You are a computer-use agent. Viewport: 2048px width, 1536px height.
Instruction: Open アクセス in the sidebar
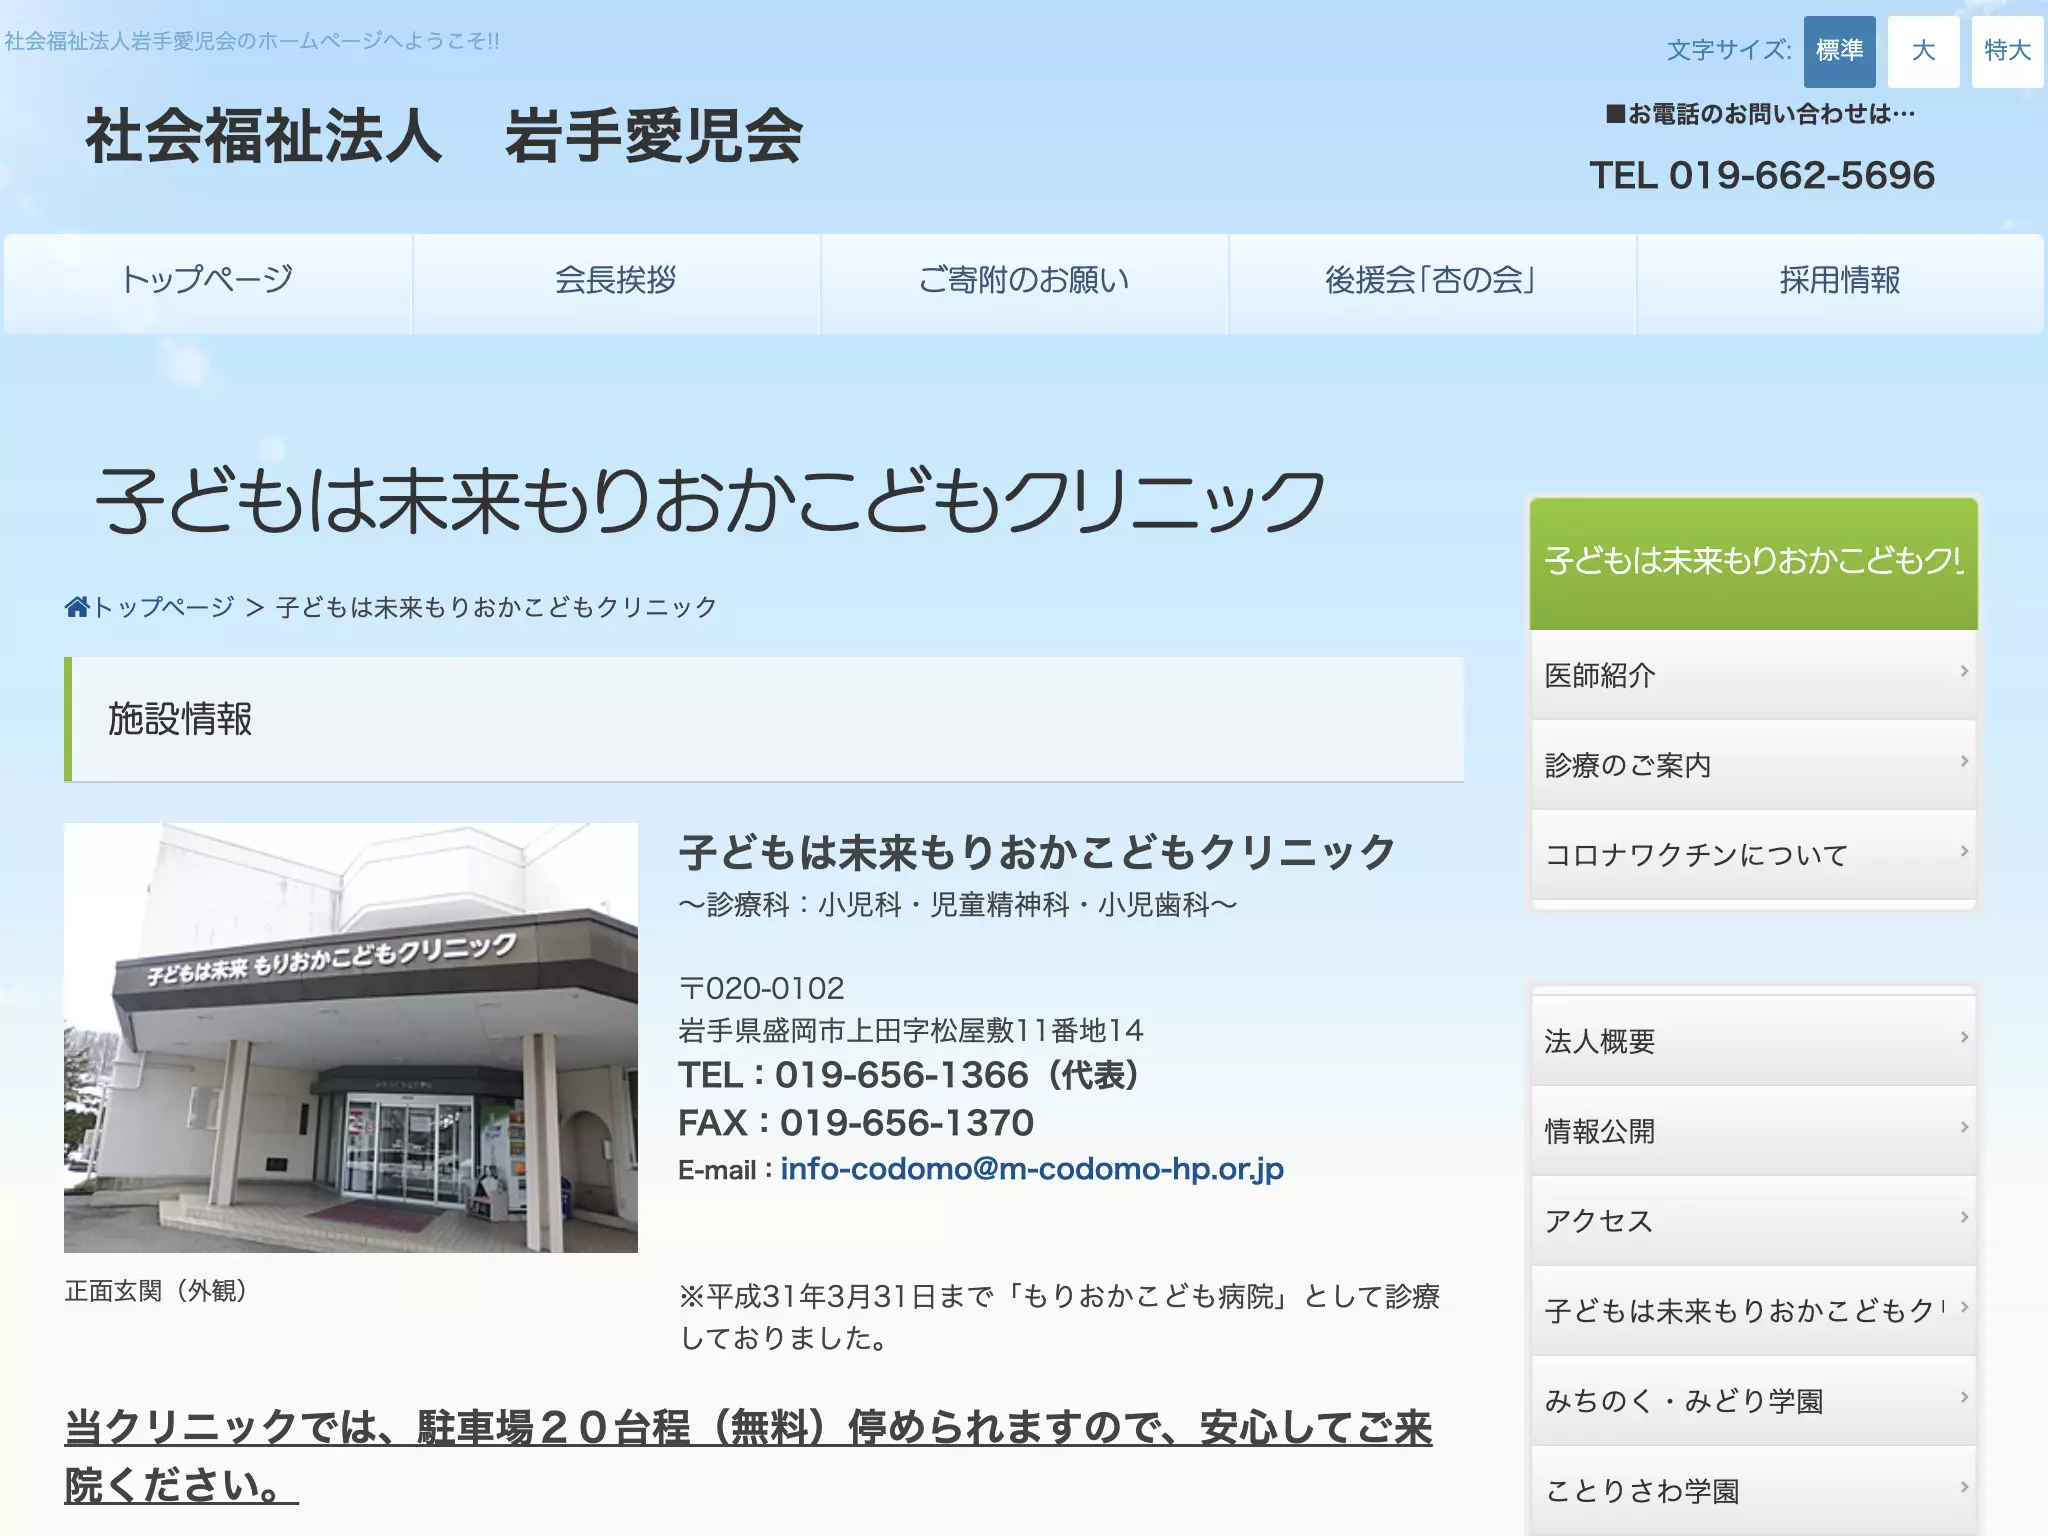(1754, 1221)
